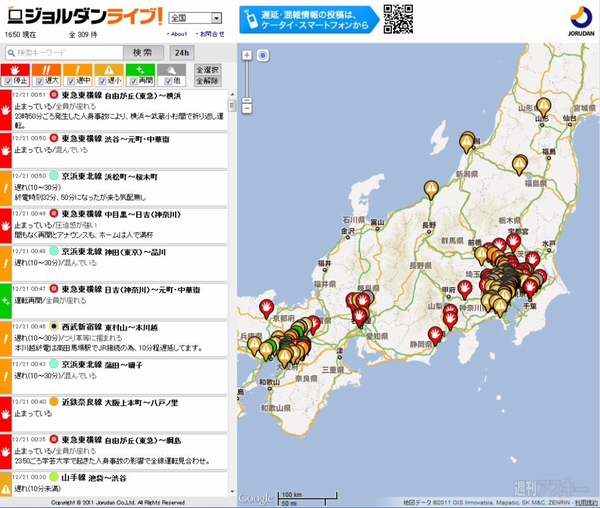The image size is (600, 508).
Task: Click the mobile posting info banner
Action: tap(308, 20)
